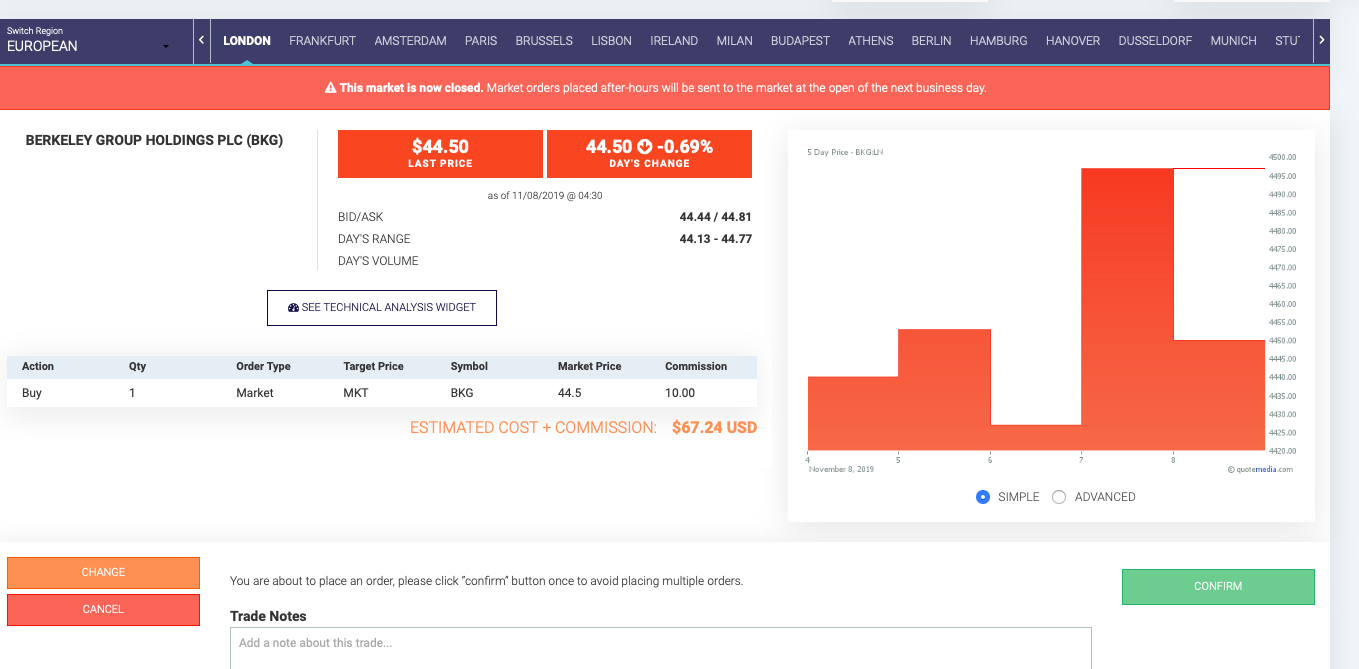Select the MILAN market tab
This screenshot has height=669, width=1359.
(734, 41)
